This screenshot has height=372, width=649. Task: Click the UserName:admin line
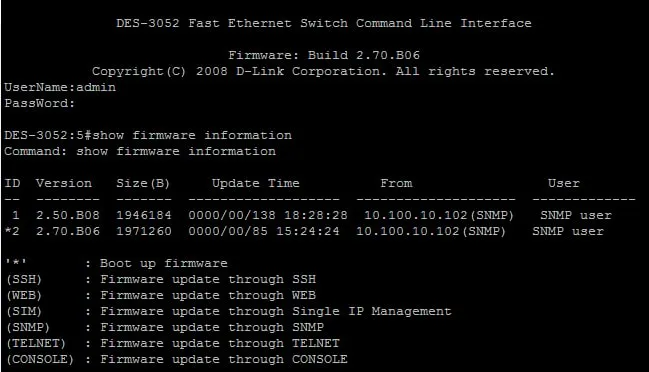tap(60, 87)
